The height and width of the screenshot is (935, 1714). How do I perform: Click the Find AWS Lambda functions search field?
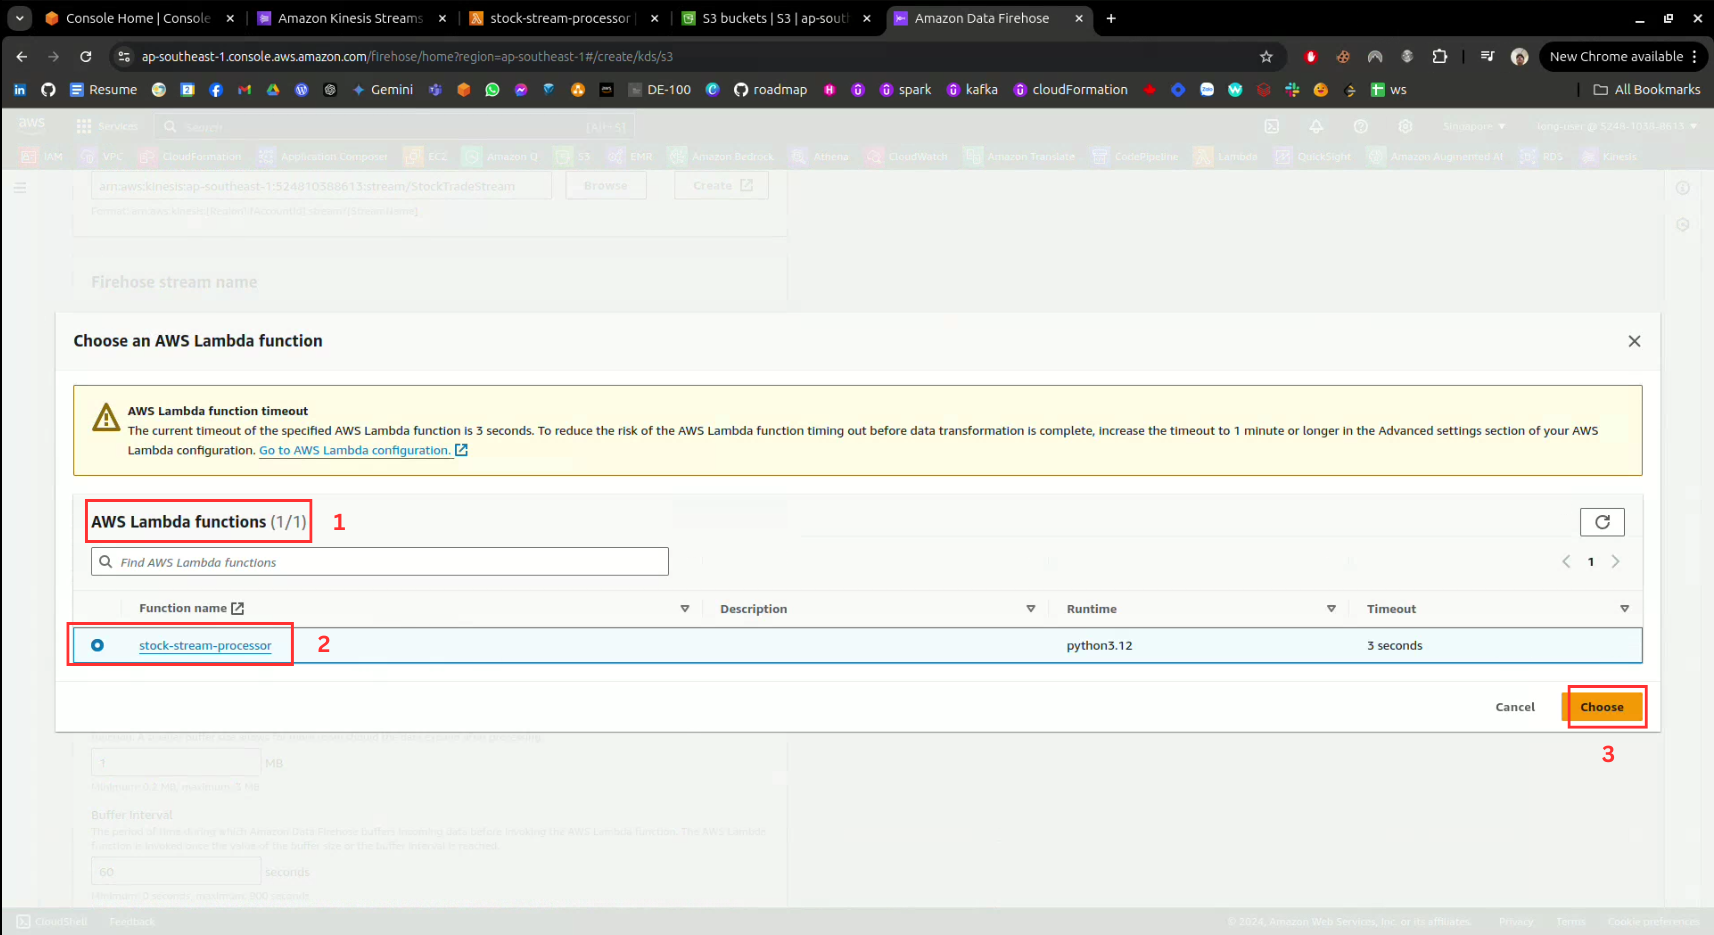(x=380, y=562)
